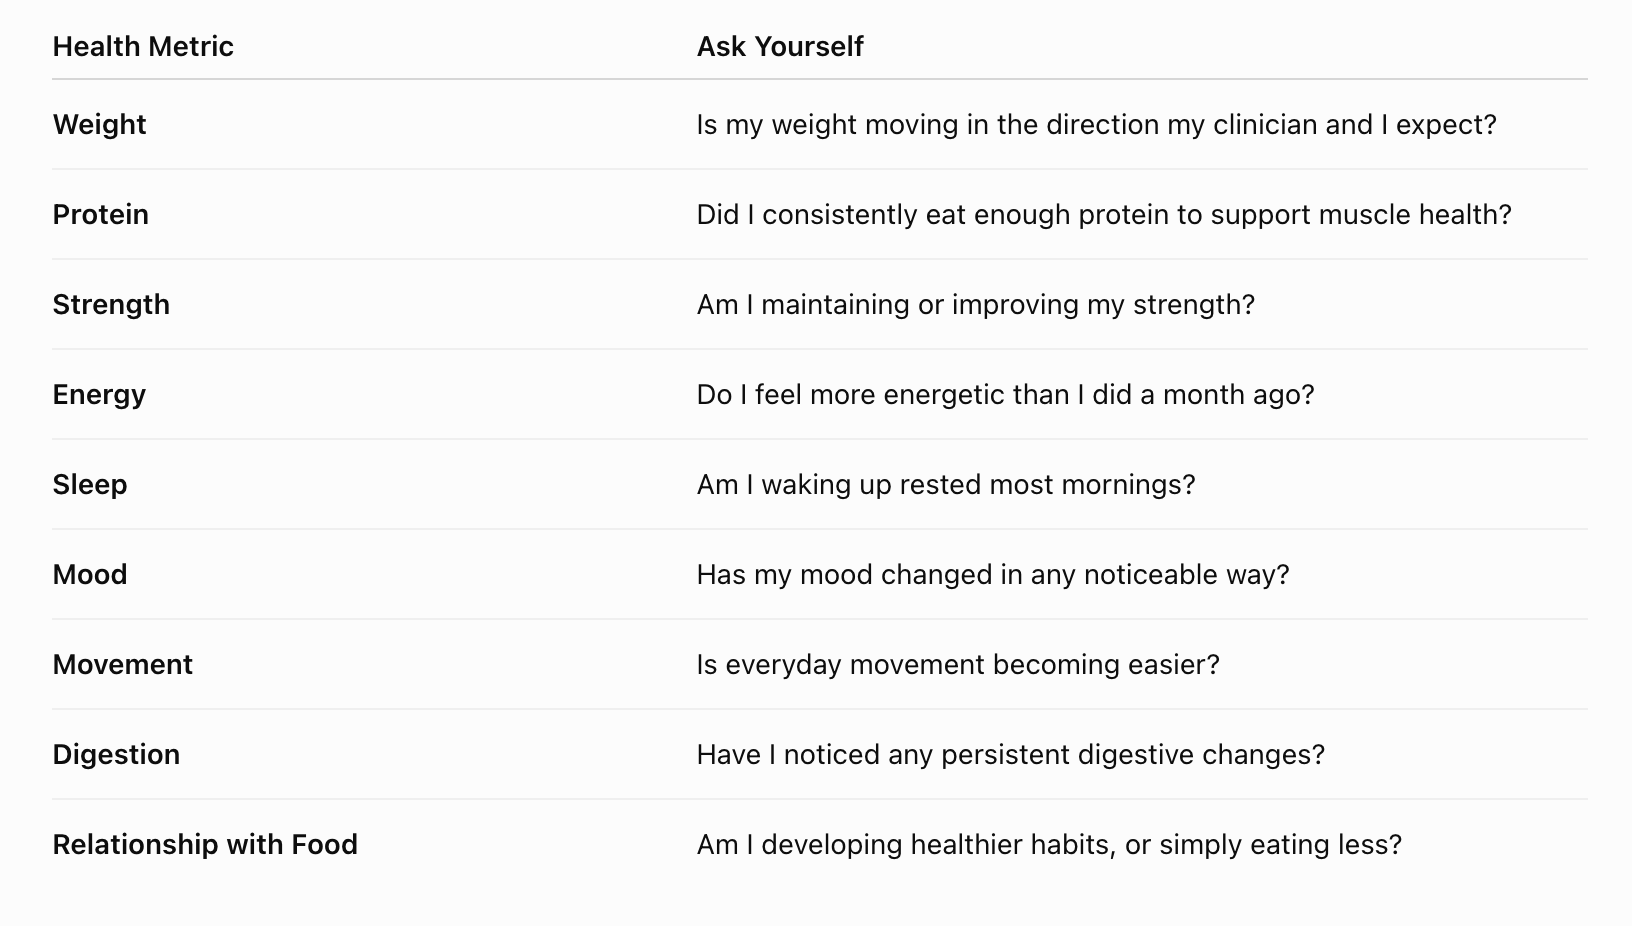1632x926 pixels.
Task: Click the Energy metric cell
Action: click(99, 395)
